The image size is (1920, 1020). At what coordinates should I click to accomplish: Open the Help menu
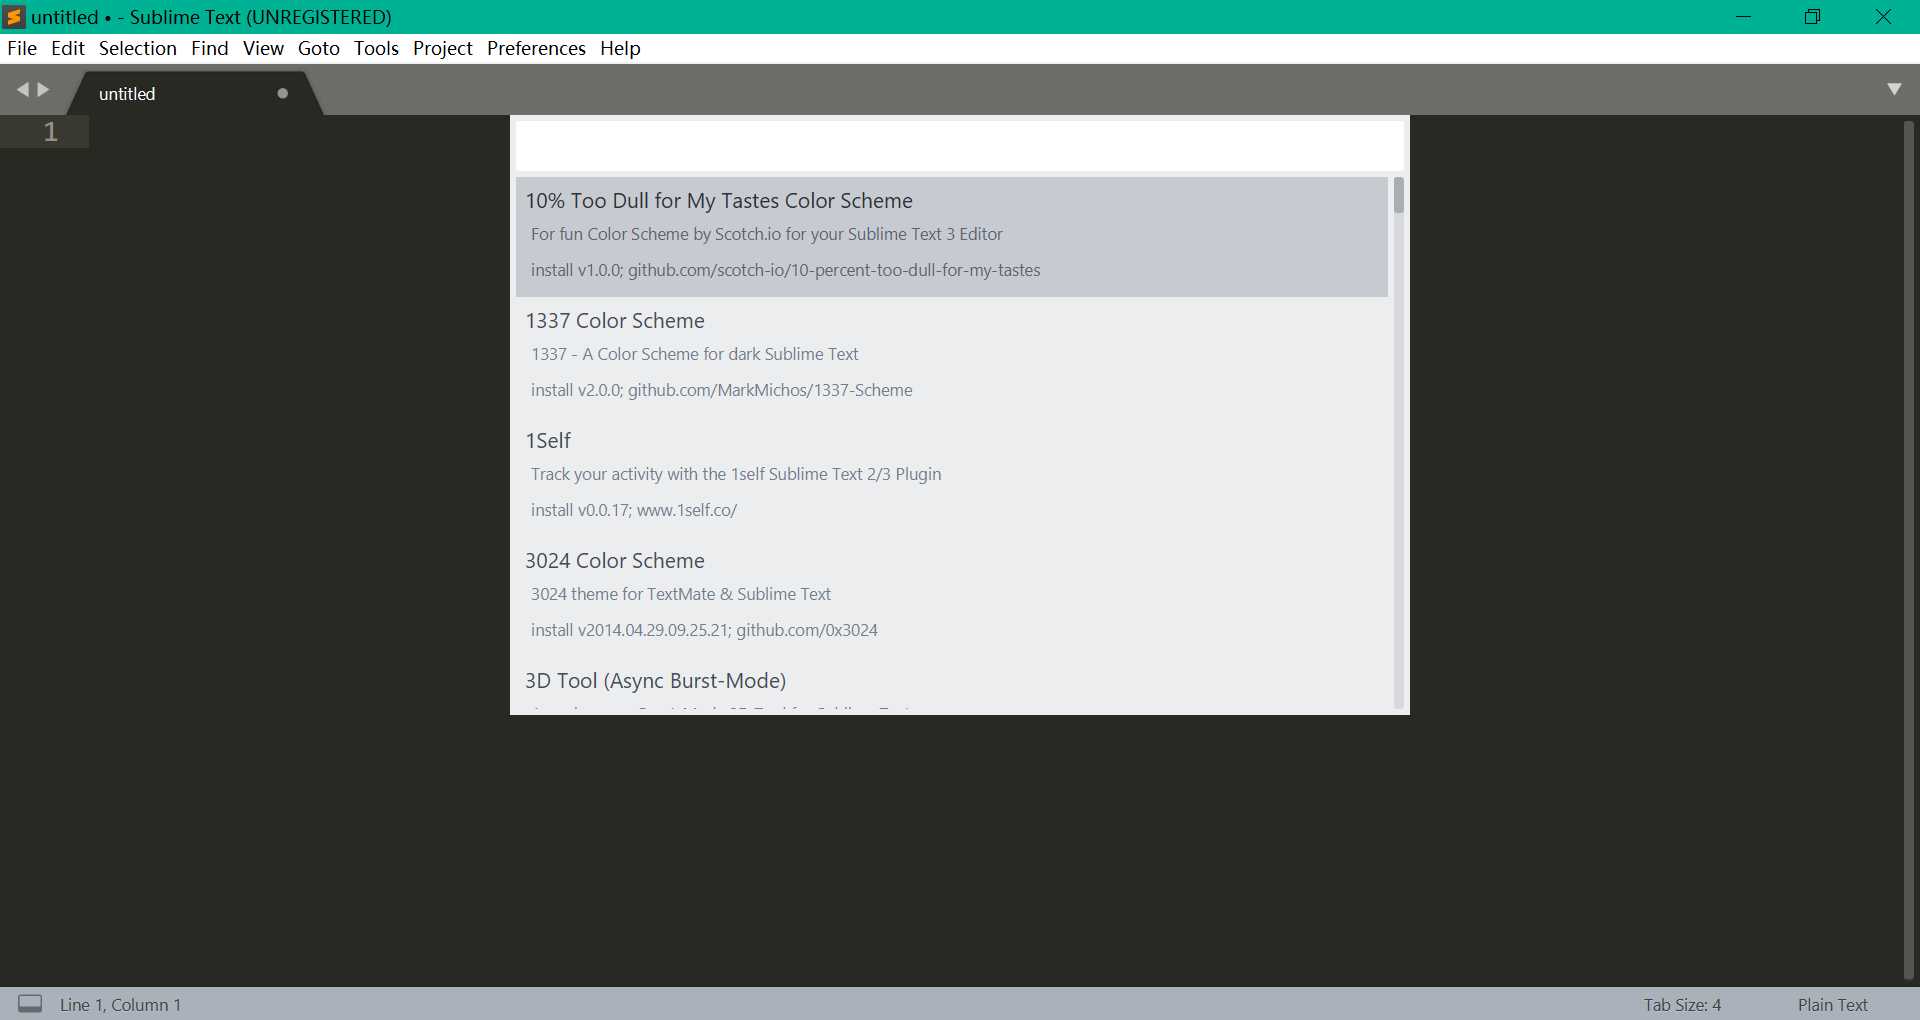tap(620, 48)
